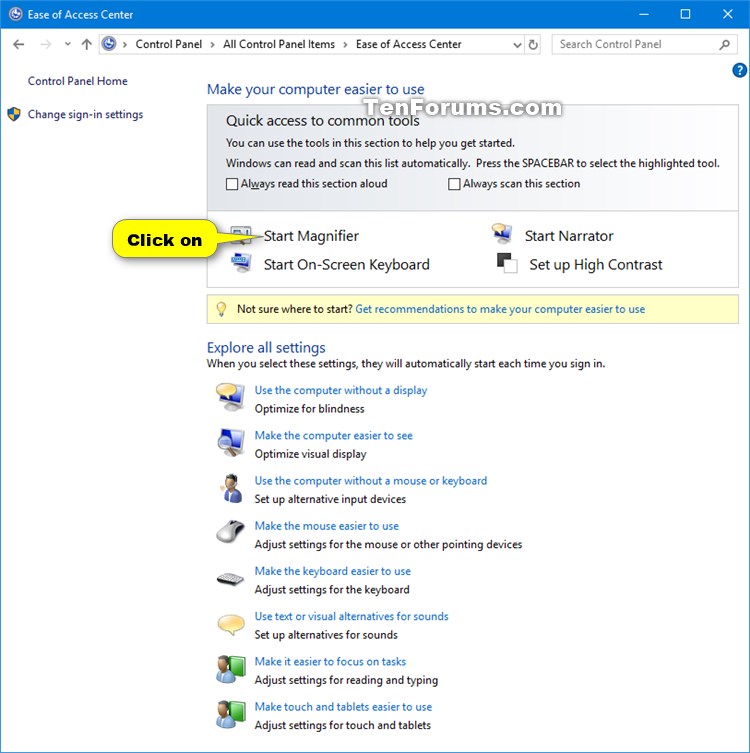Click the High Contrast icon
The width and height of the screenshot is (750, 753).
pos(507,263)
